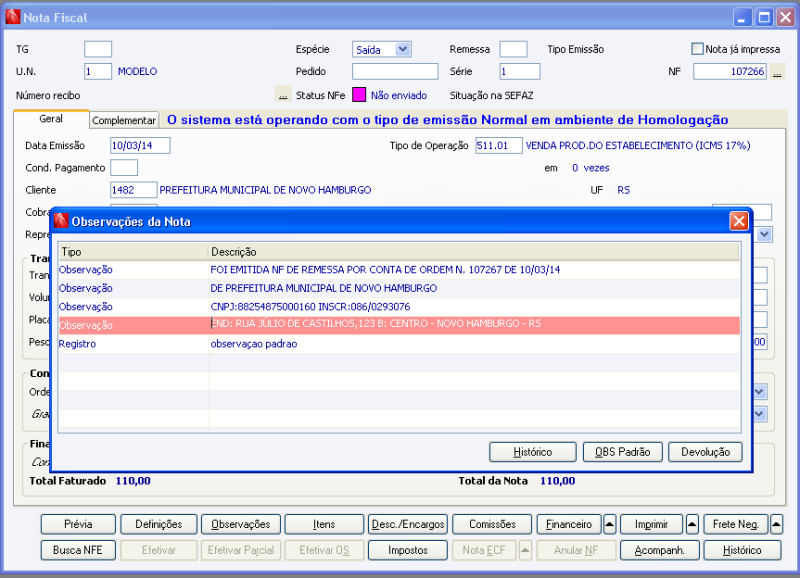Click the Imprimir button
800x578 pixels.
point(651,524)
